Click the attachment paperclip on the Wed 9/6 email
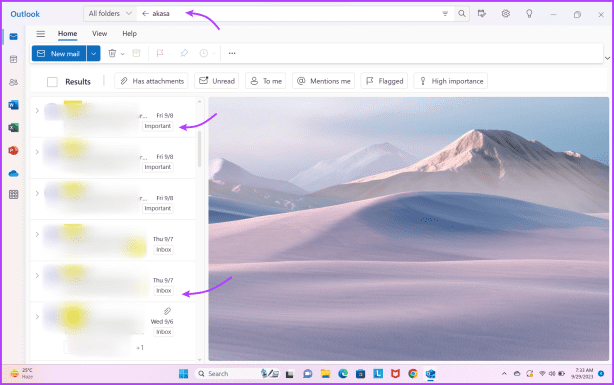The height and width of the screenshot is (385, 614). tap(167, 311)
